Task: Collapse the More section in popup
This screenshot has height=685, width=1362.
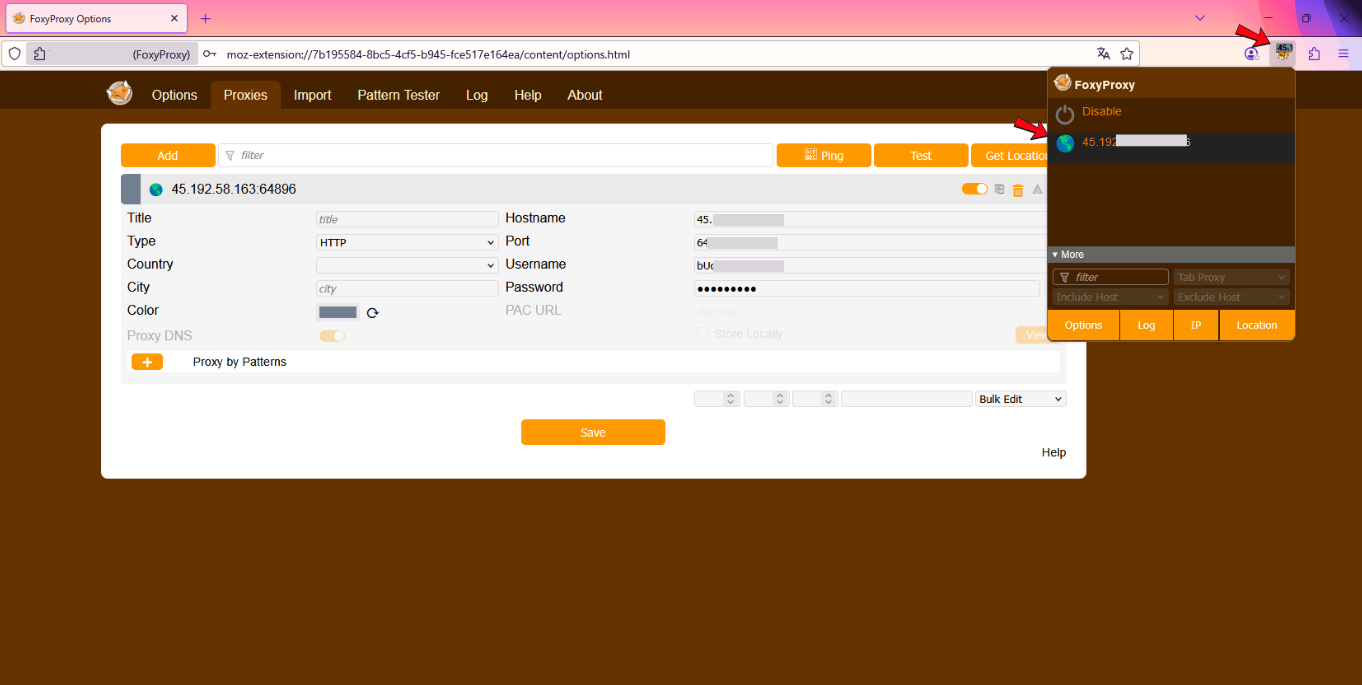Action: point(1170,255)
